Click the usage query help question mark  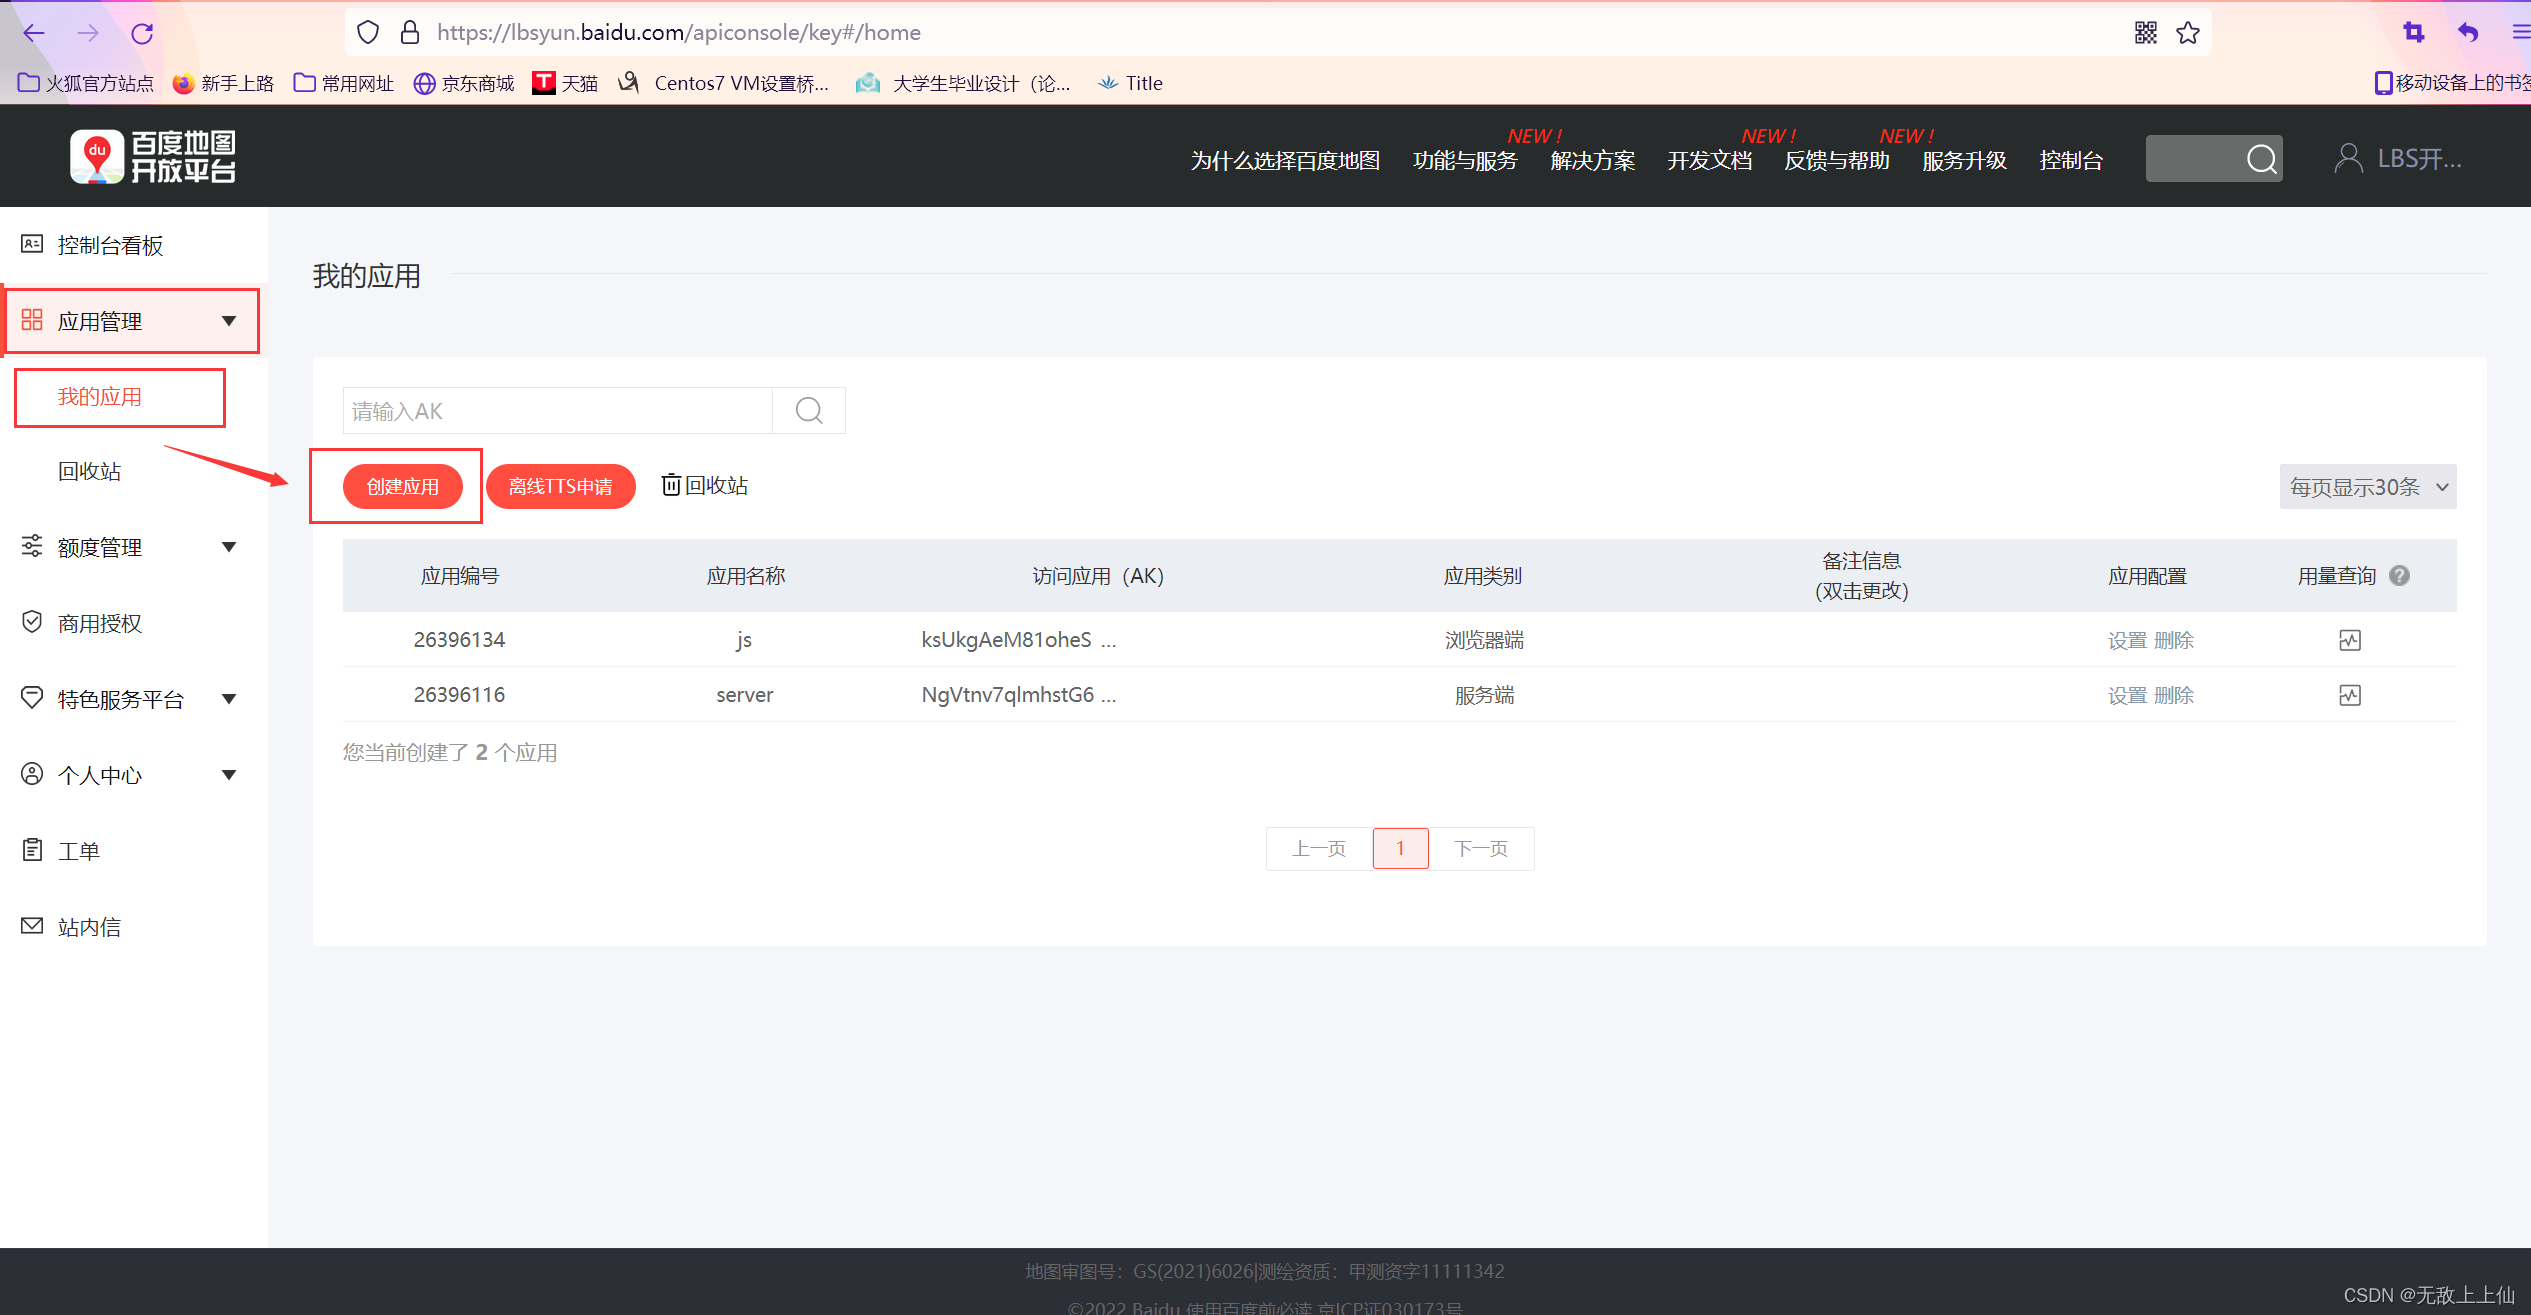[x=2399, y=576]
